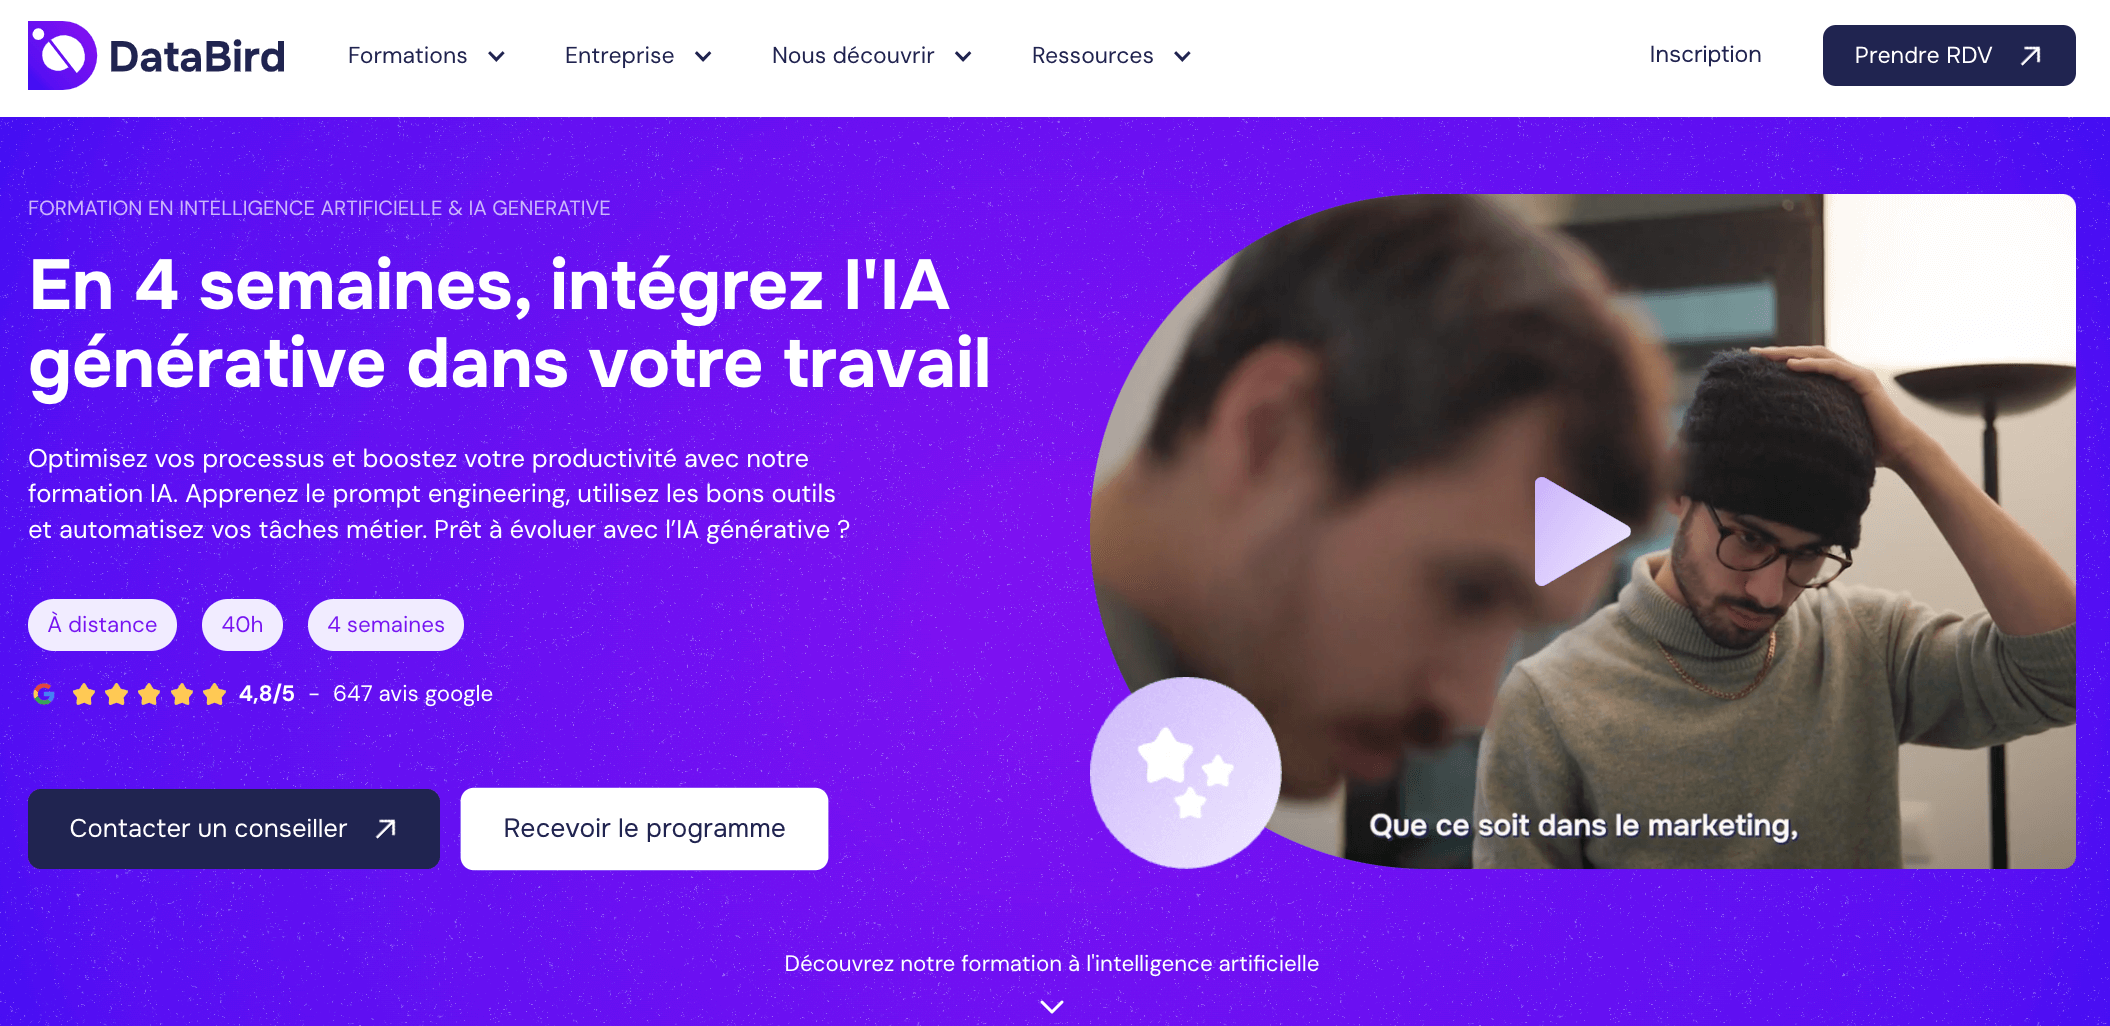The height and width of the screenshot is (1026, 2110).
Task: Click the Google G review icon
Action: 43,694
